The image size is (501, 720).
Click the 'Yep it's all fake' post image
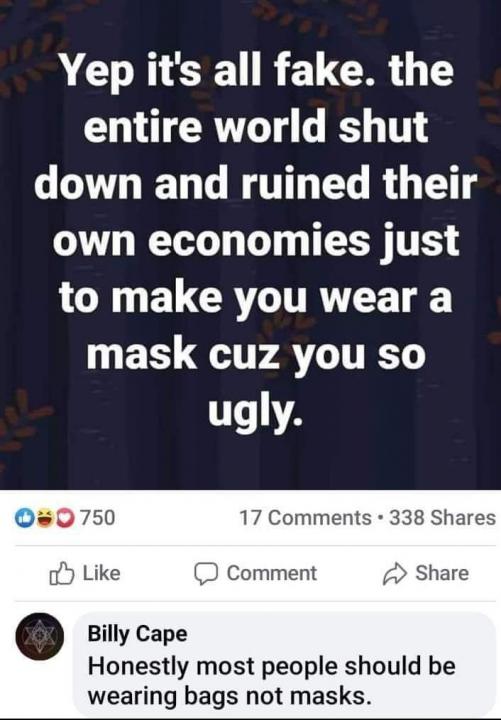click(250, 245)
